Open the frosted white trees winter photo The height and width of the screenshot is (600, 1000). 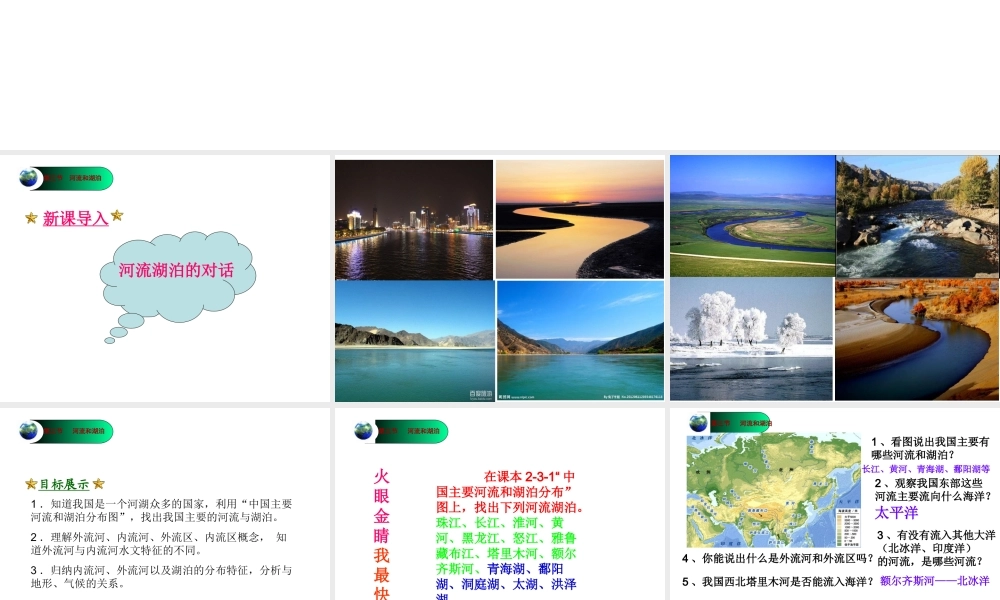pos(752,339)
